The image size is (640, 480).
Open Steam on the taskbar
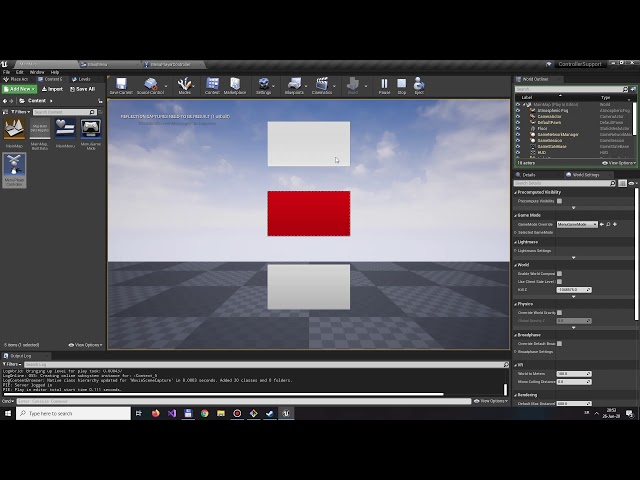point(270,413)
